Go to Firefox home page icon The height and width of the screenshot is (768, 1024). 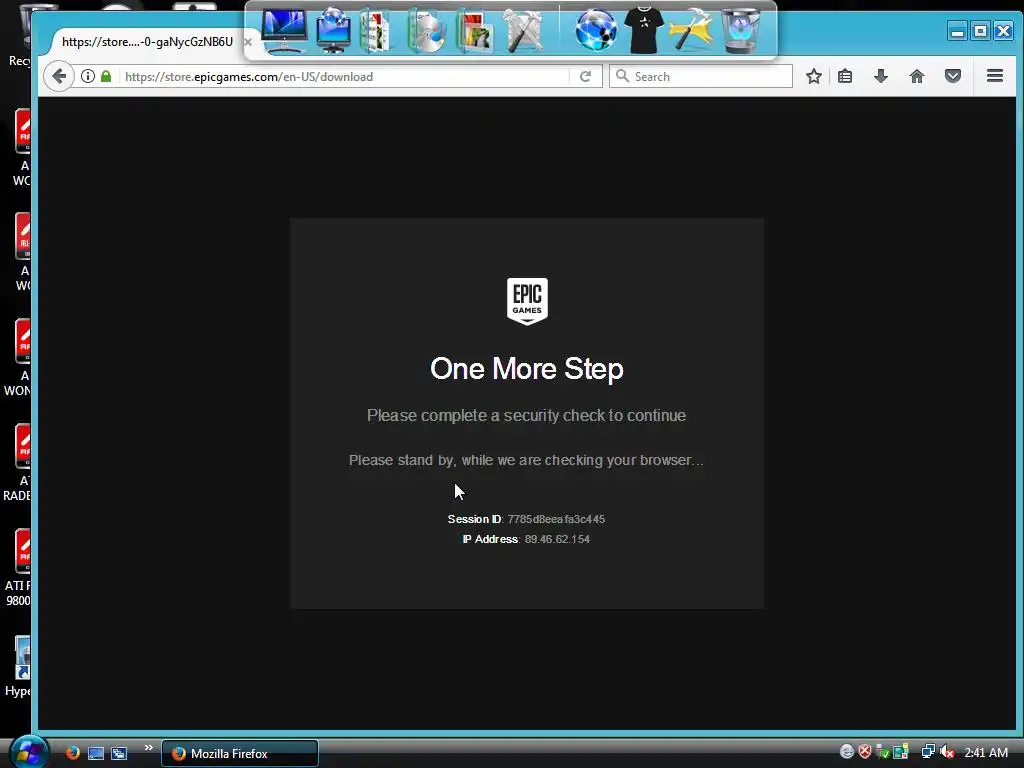point(917,76)
